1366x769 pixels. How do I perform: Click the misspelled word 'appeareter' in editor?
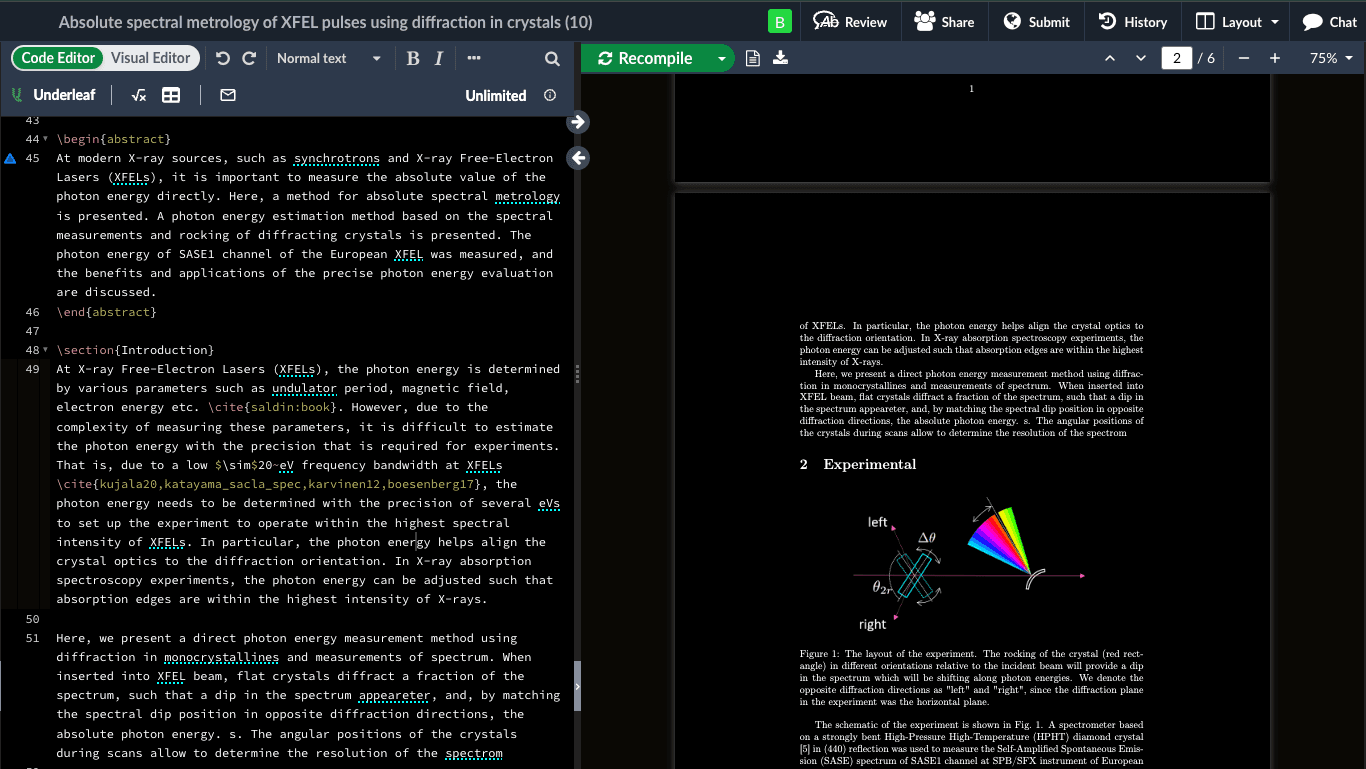(x=394, y=695)
